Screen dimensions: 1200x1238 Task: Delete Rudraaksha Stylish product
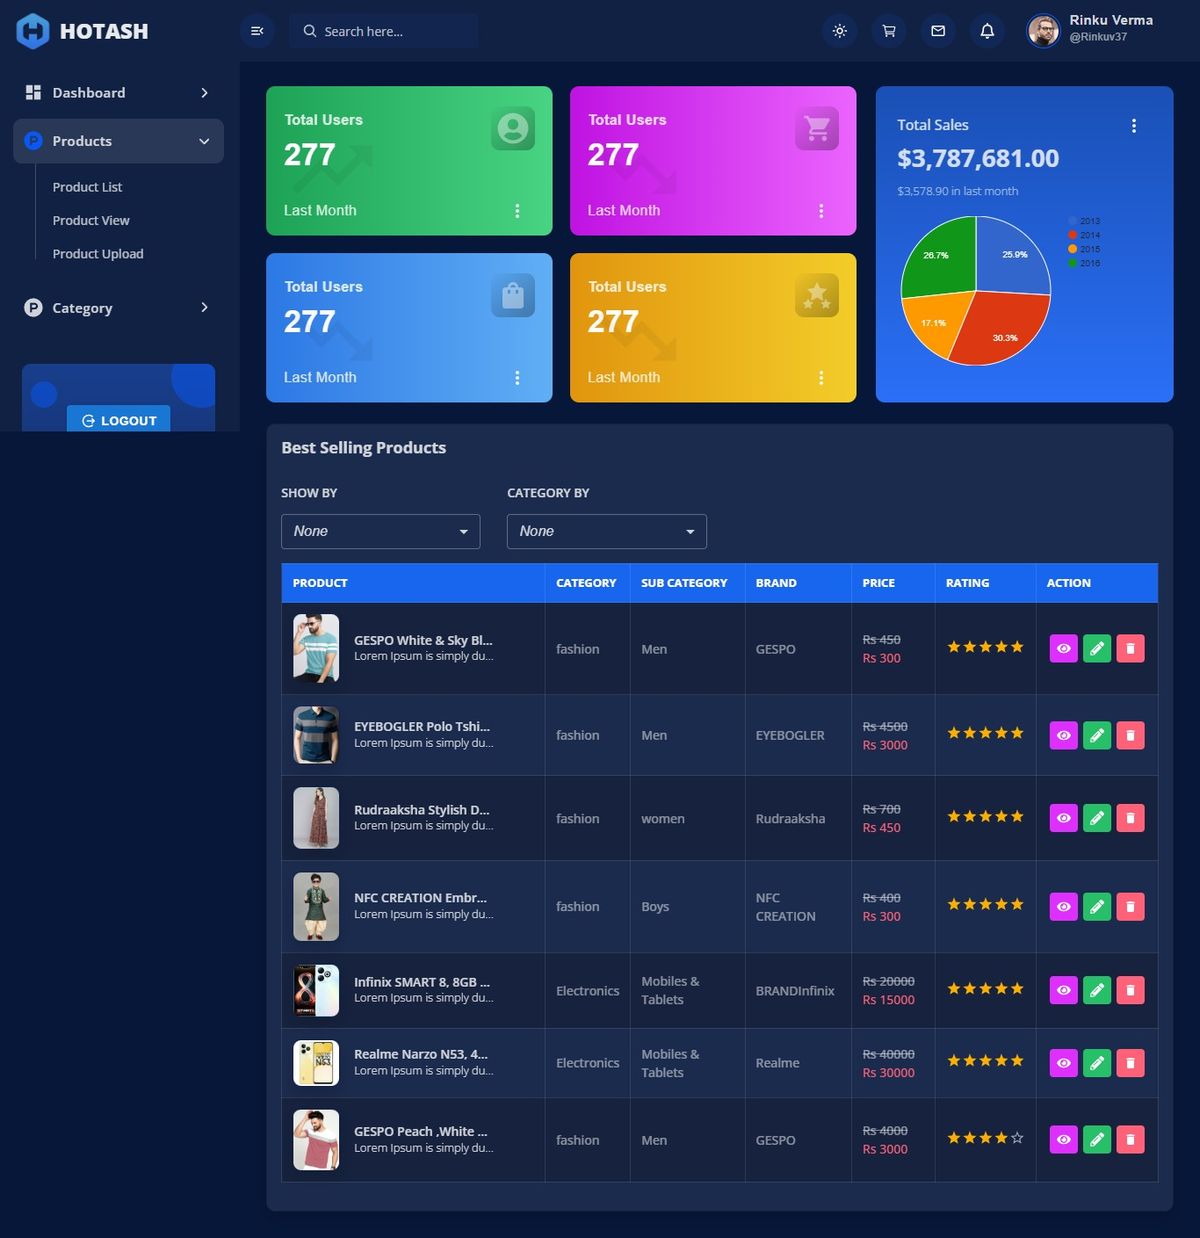[1130, 818]
